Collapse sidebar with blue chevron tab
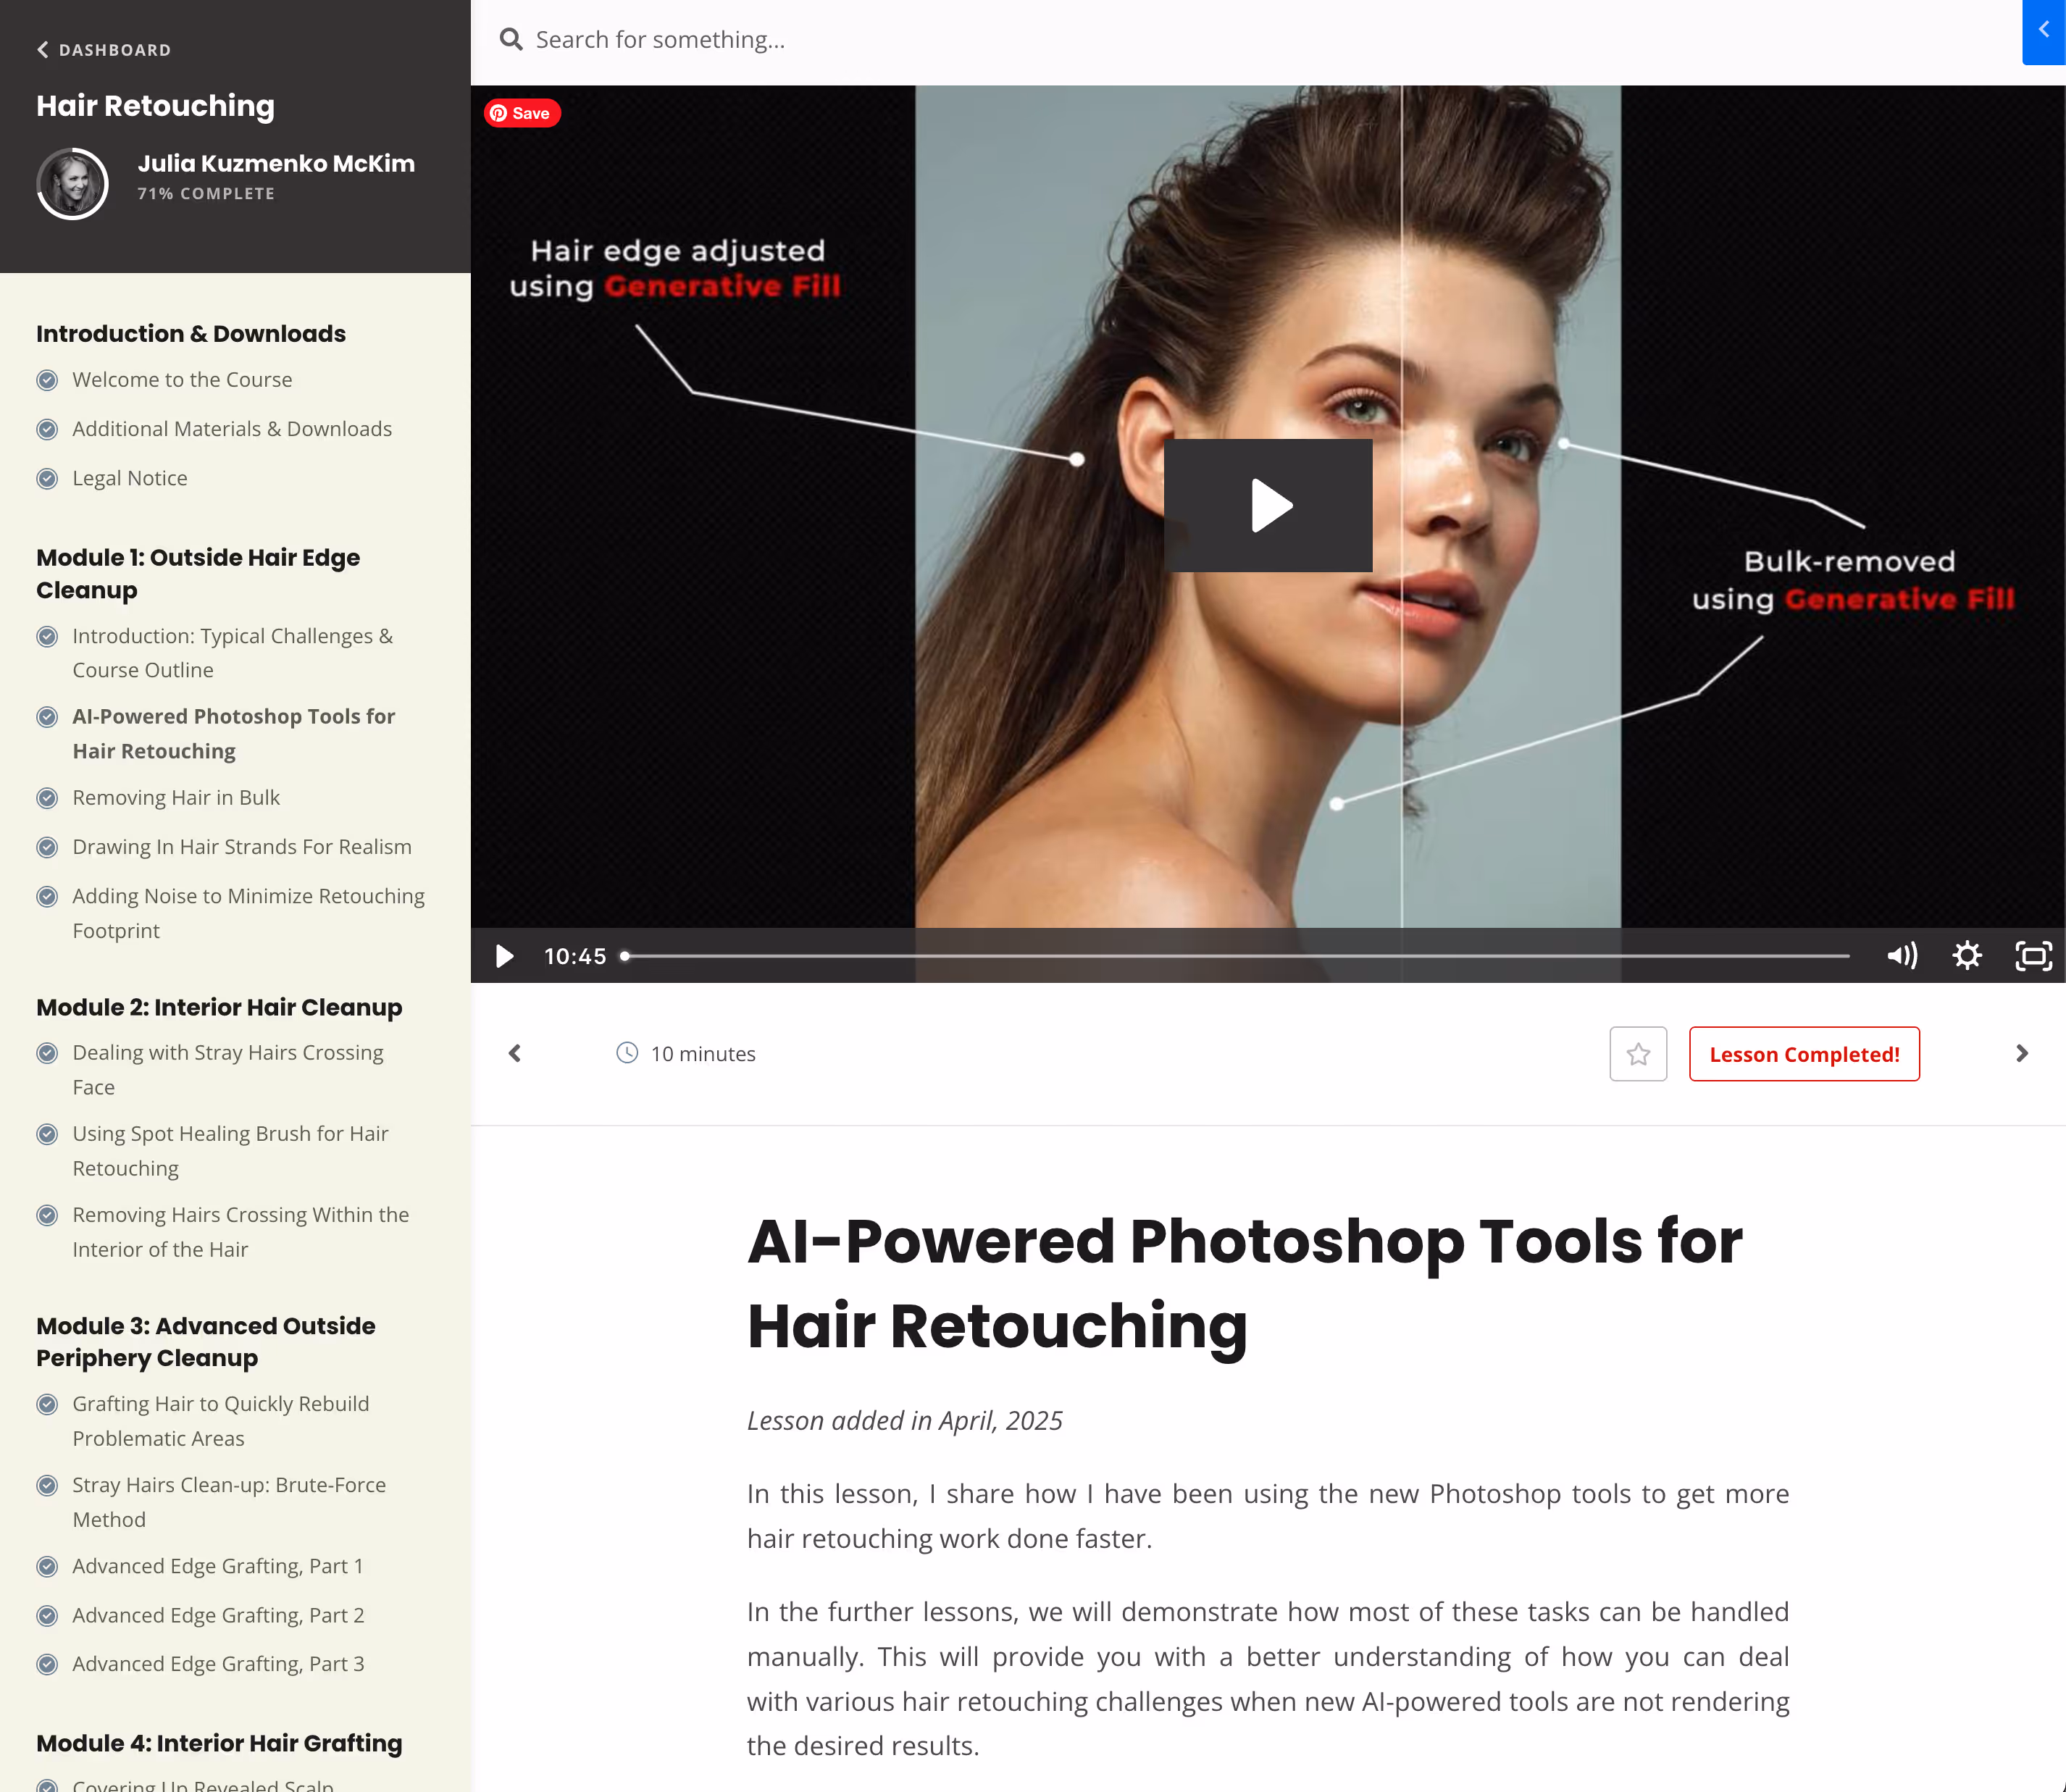 2043,30
